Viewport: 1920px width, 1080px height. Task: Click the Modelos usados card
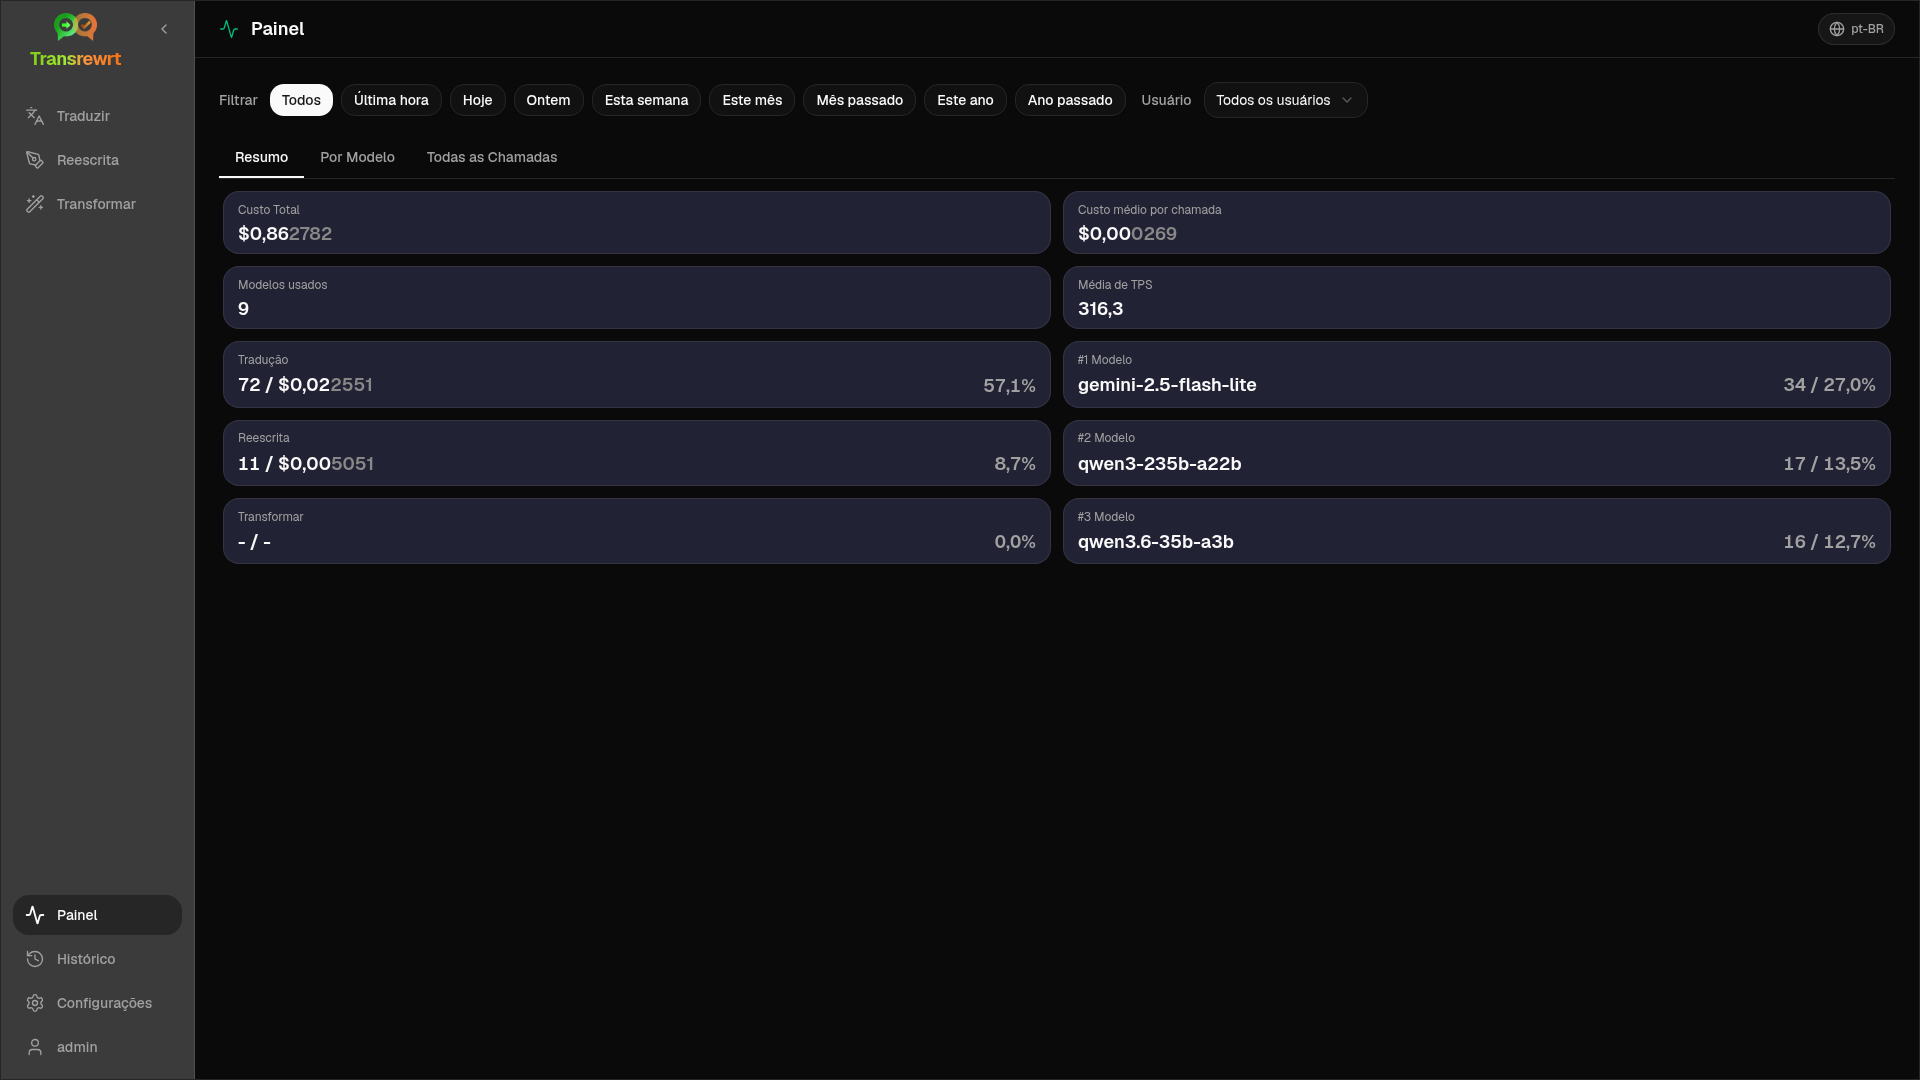click(636, 297)
